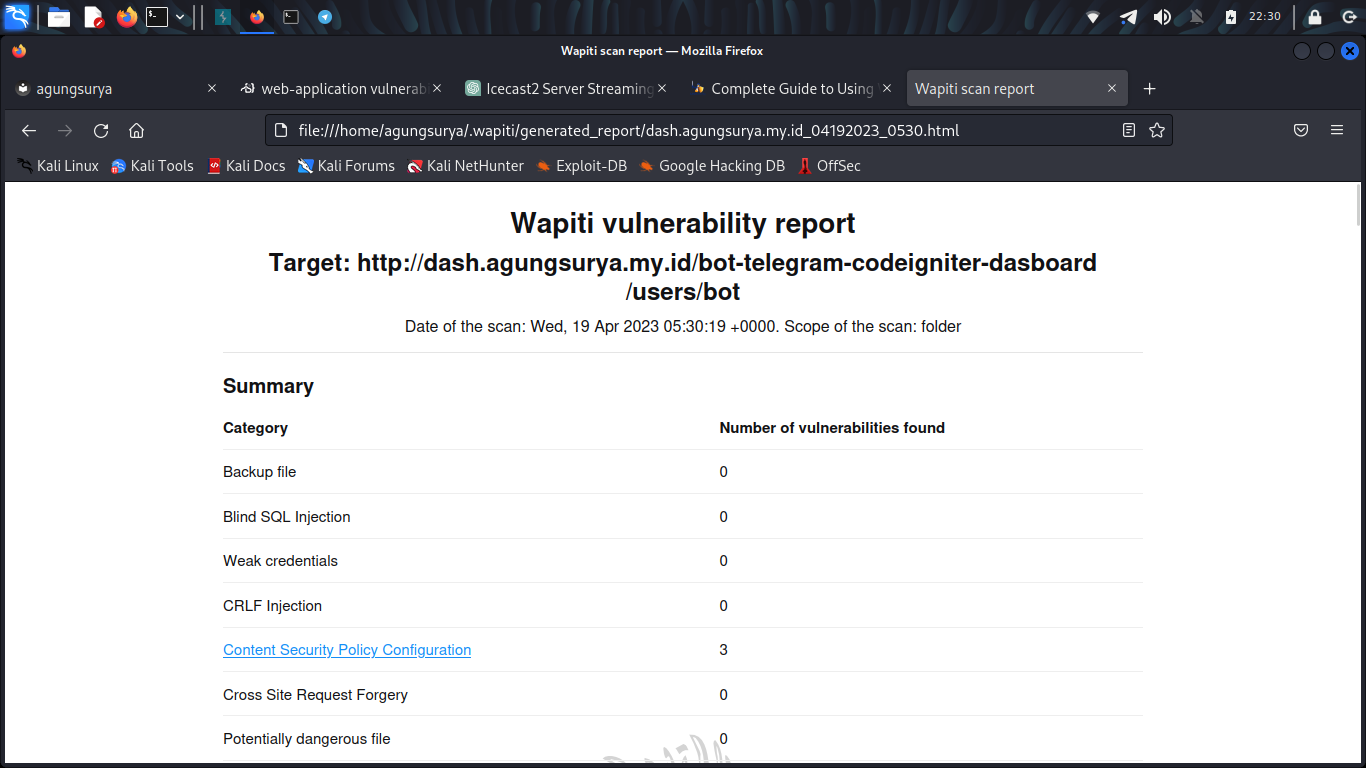Bookmark this page with the star icon
This screenshot has height=768, width=1366.
point(1157,130)
